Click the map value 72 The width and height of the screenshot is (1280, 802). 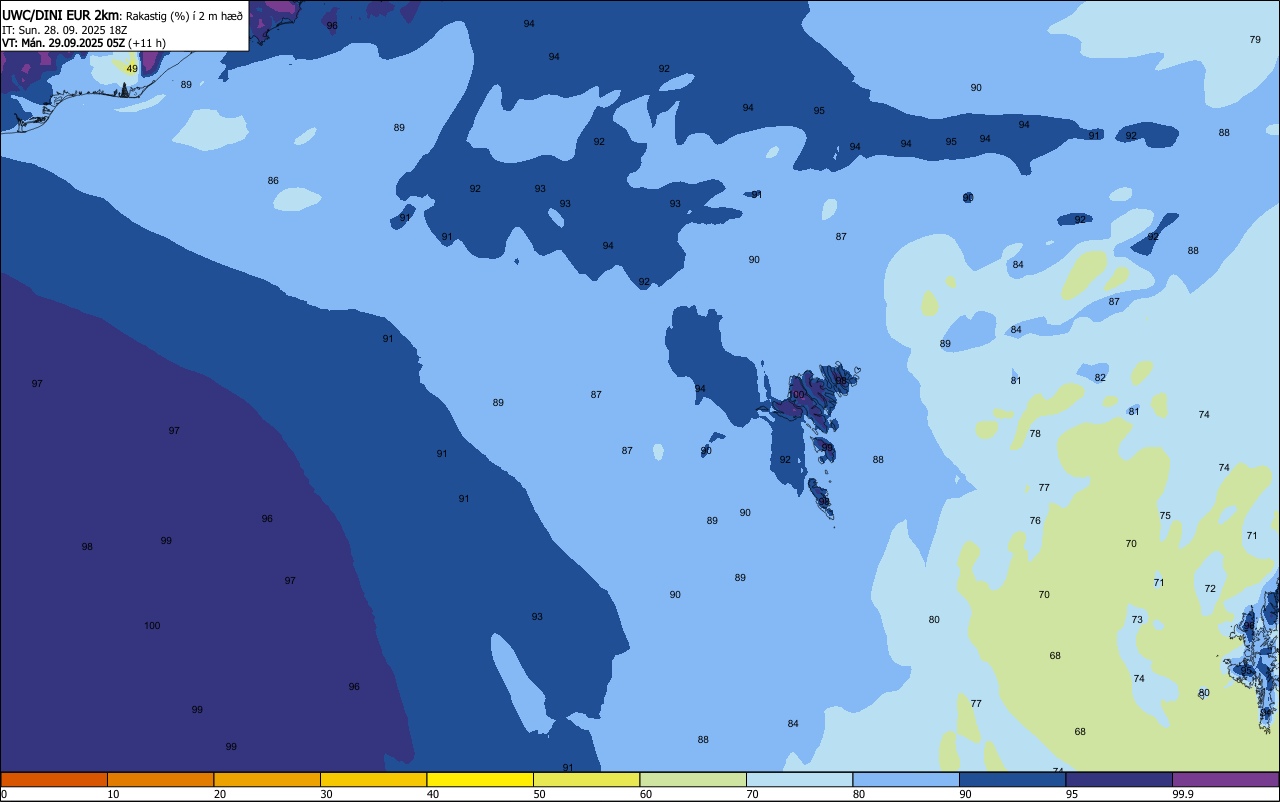pyautogui.click(x=1210, y=589)
